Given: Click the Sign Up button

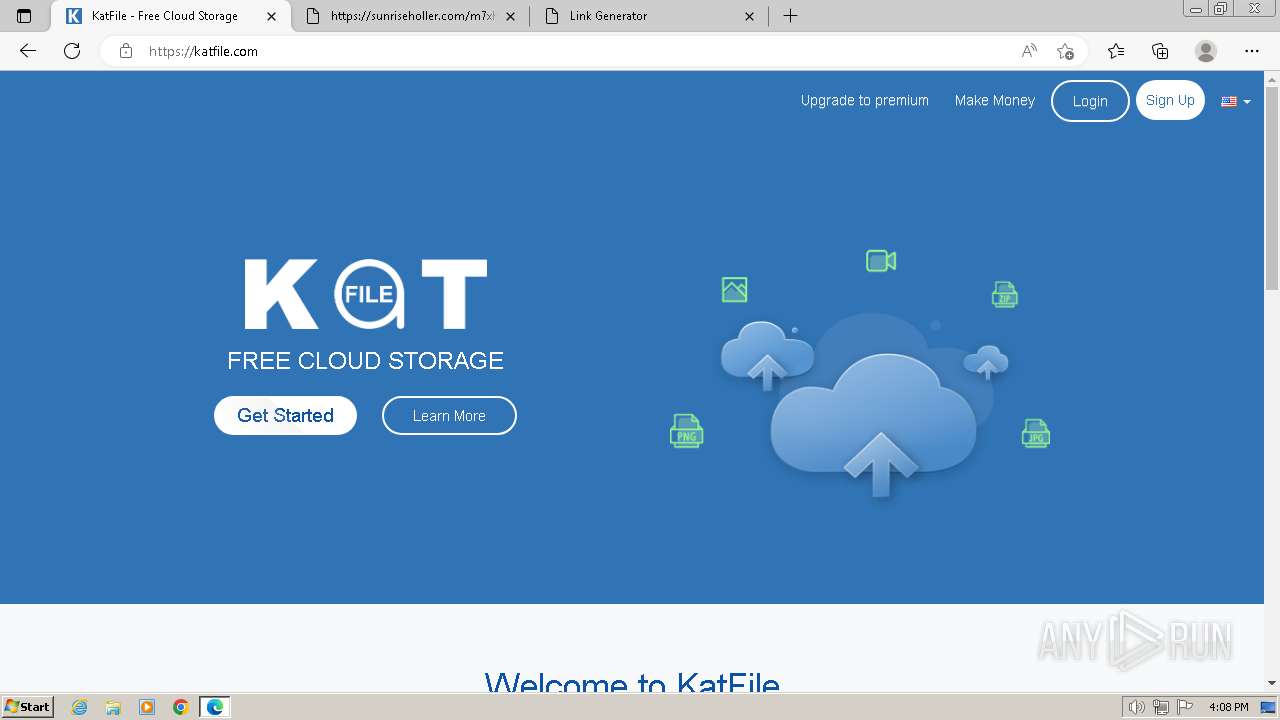Looking at the screenshot, I should click(1170, 100).
